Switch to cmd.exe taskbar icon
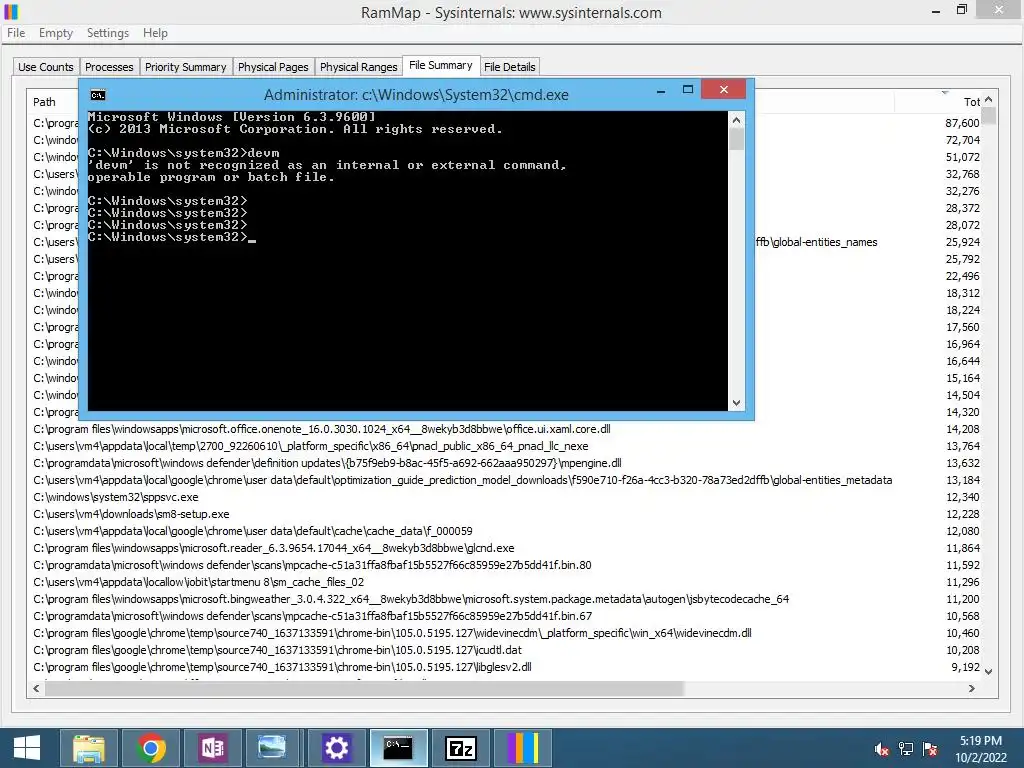This screenshot has height=768, width=1024. pyautogui.click(x=398, y=748)
